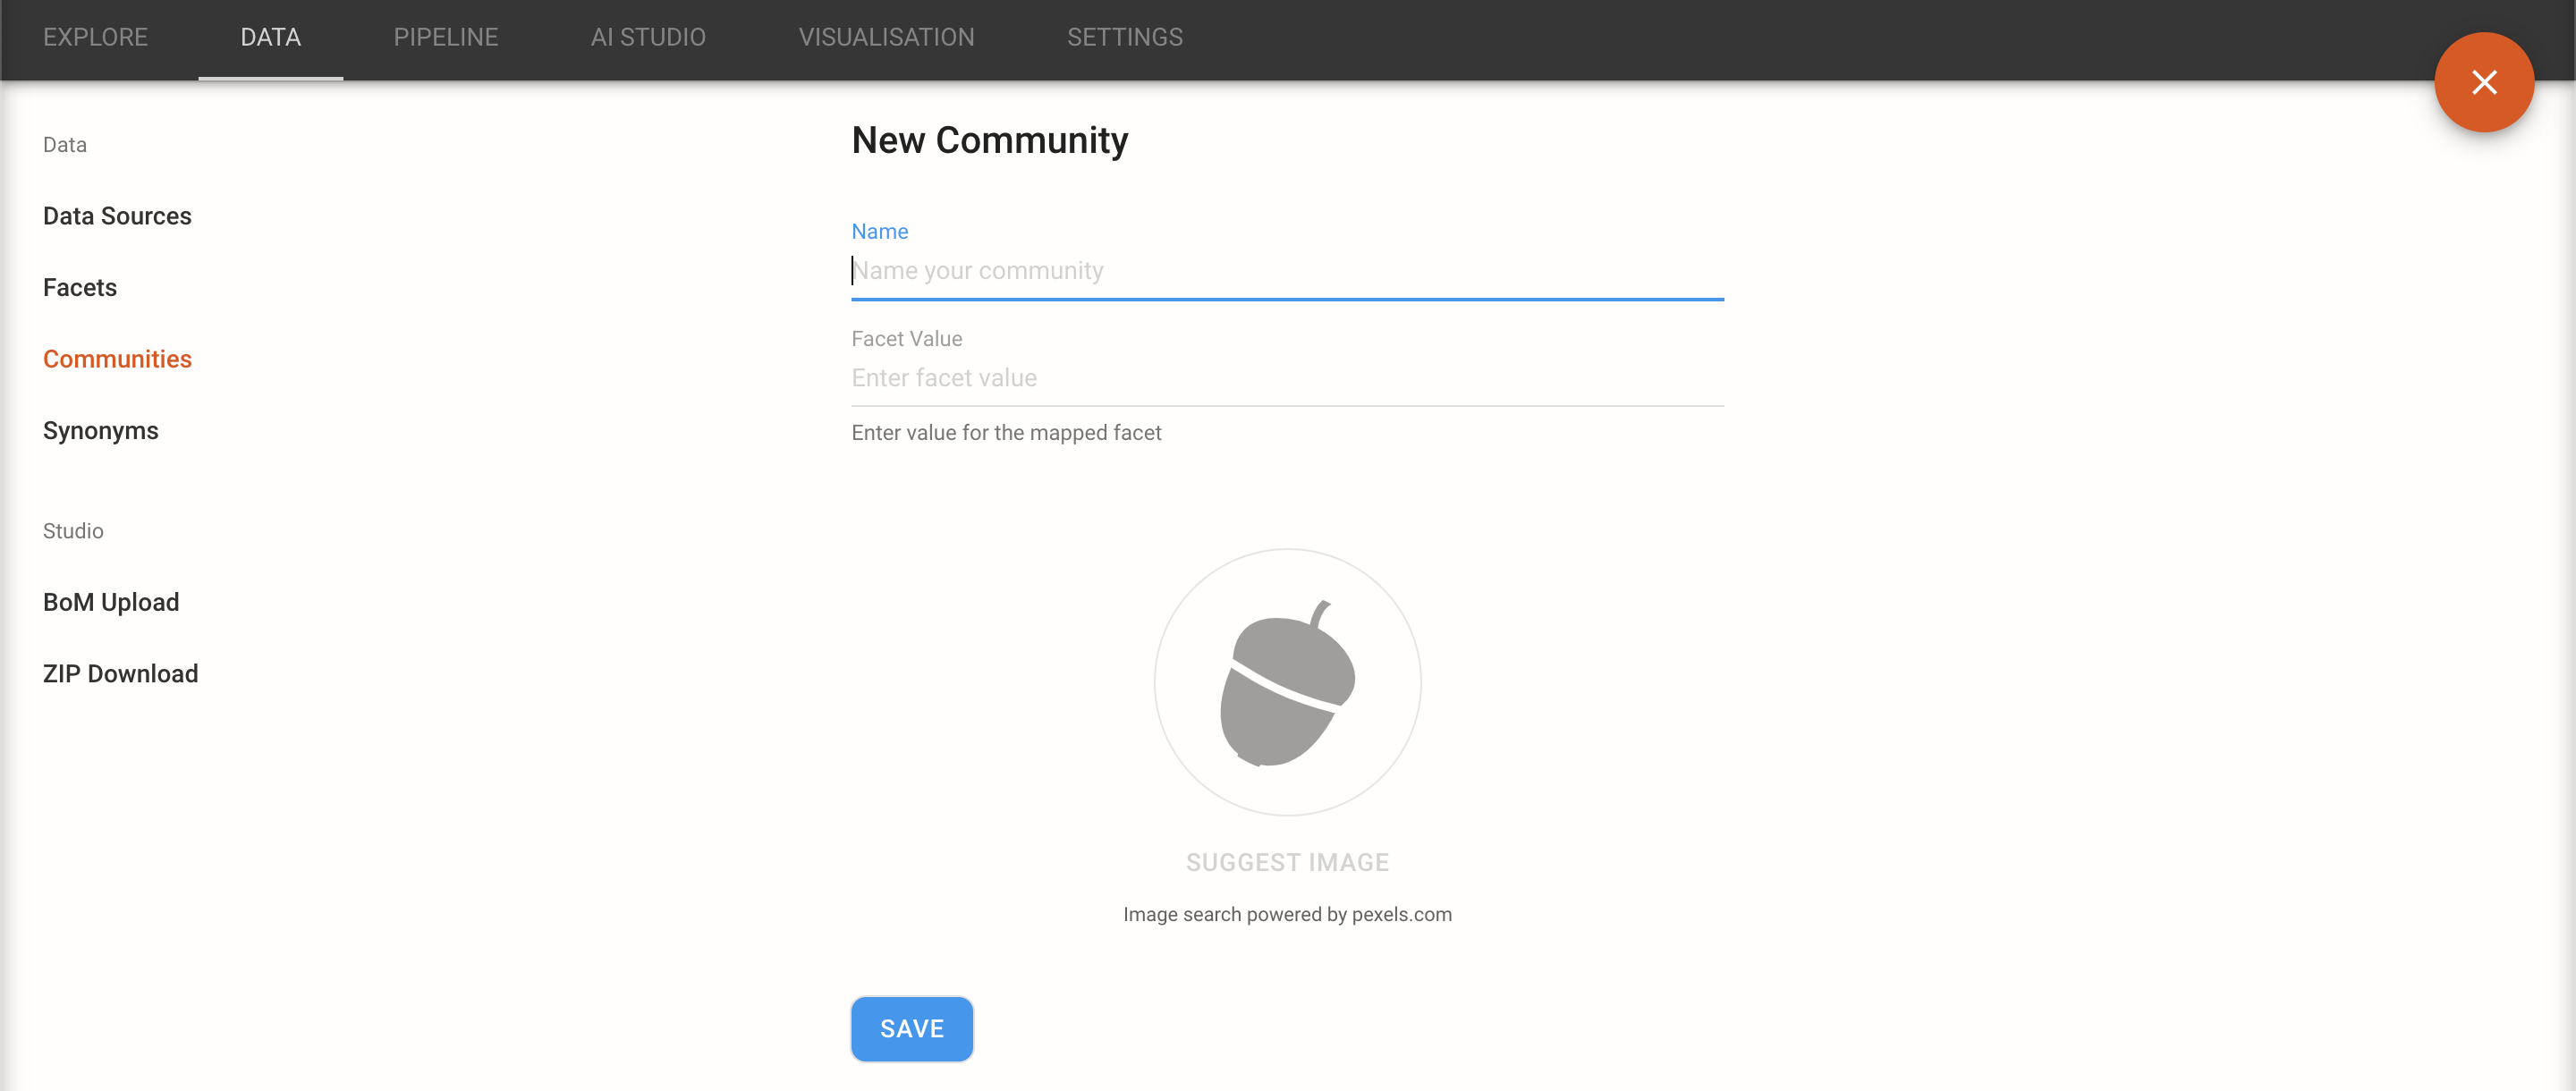Open ZIP Download under Studio
This screenshot has height=1091, width=2576.
point(120,674)
